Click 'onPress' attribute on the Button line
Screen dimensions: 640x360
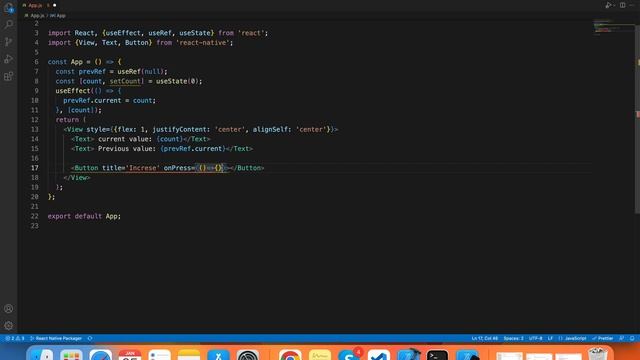(x=177, y=168)
